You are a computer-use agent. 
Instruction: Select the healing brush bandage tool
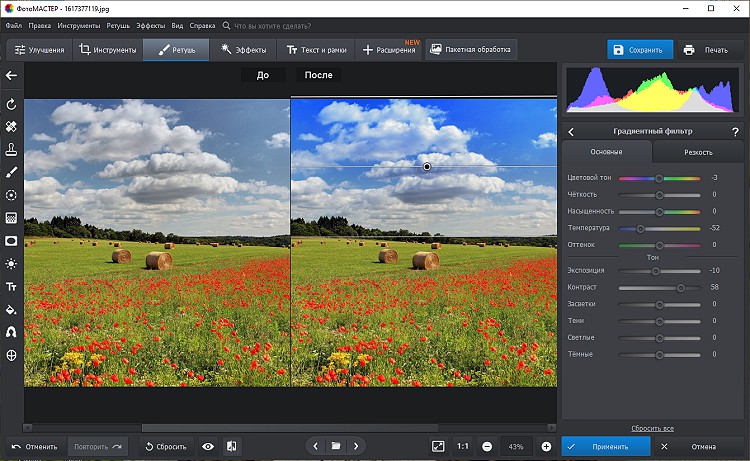(x=12, y=127)
